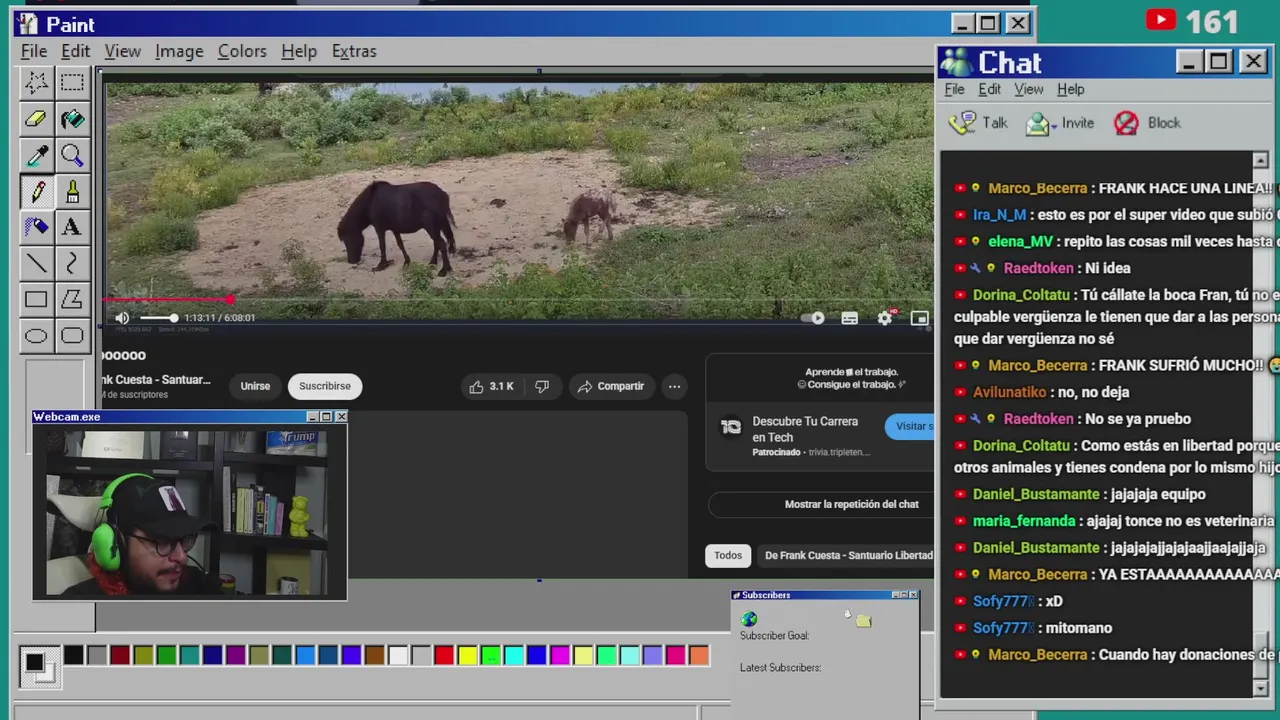Pick the orange color swatch in palette
1280x720 pixels.
pos(699,656)
